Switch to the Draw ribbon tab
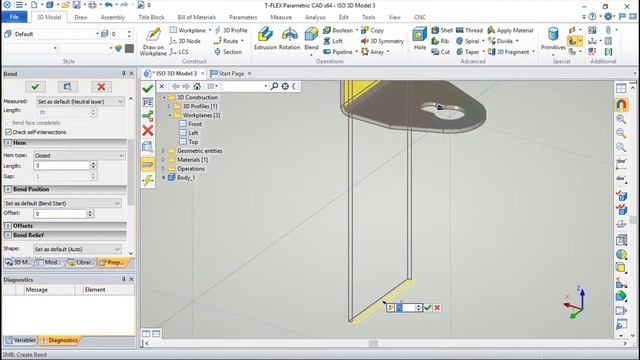The width and height of the screenshot is (640, 360). 81,17
